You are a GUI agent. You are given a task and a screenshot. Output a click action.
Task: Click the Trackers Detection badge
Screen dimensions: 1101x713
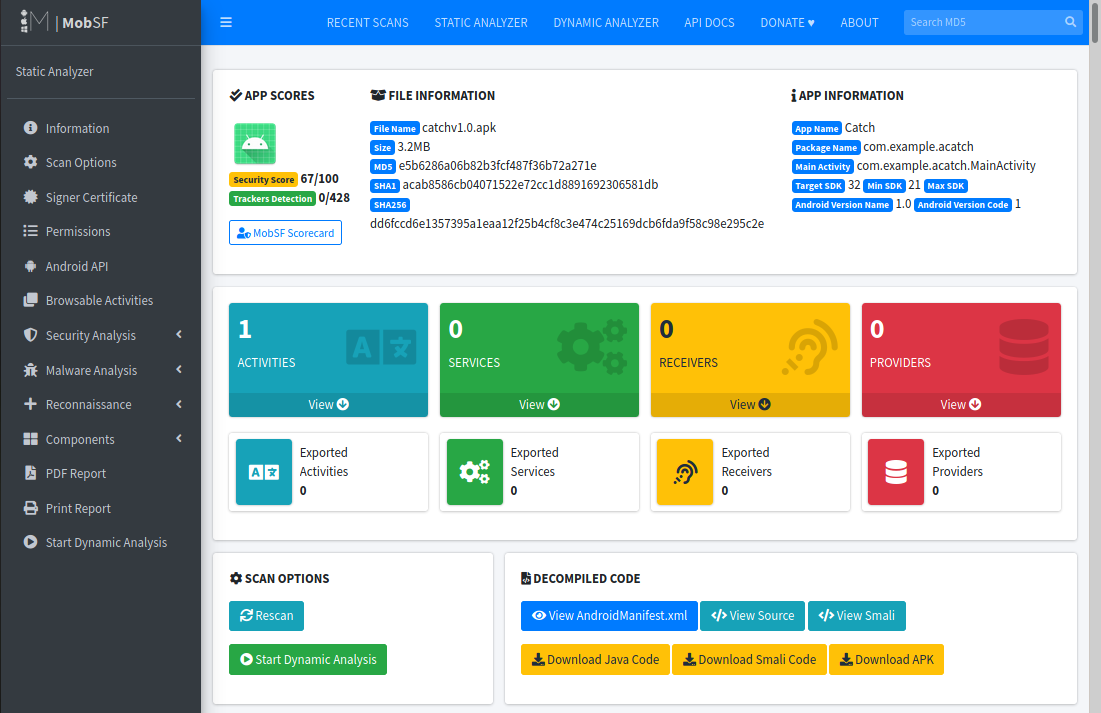click(x=272, y=199)
